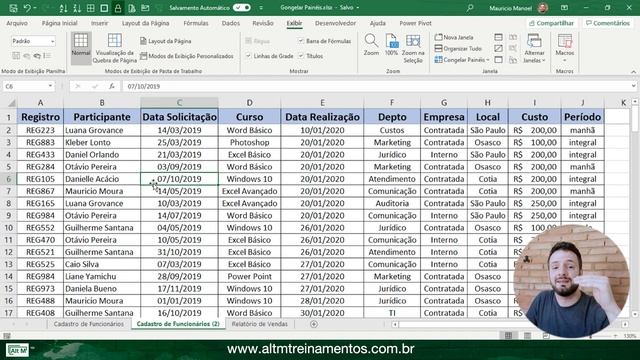The width and height of the screenshot is (640, 360).
Task: Expand the formula bar chevron
Action: click(x=633, y=86)
